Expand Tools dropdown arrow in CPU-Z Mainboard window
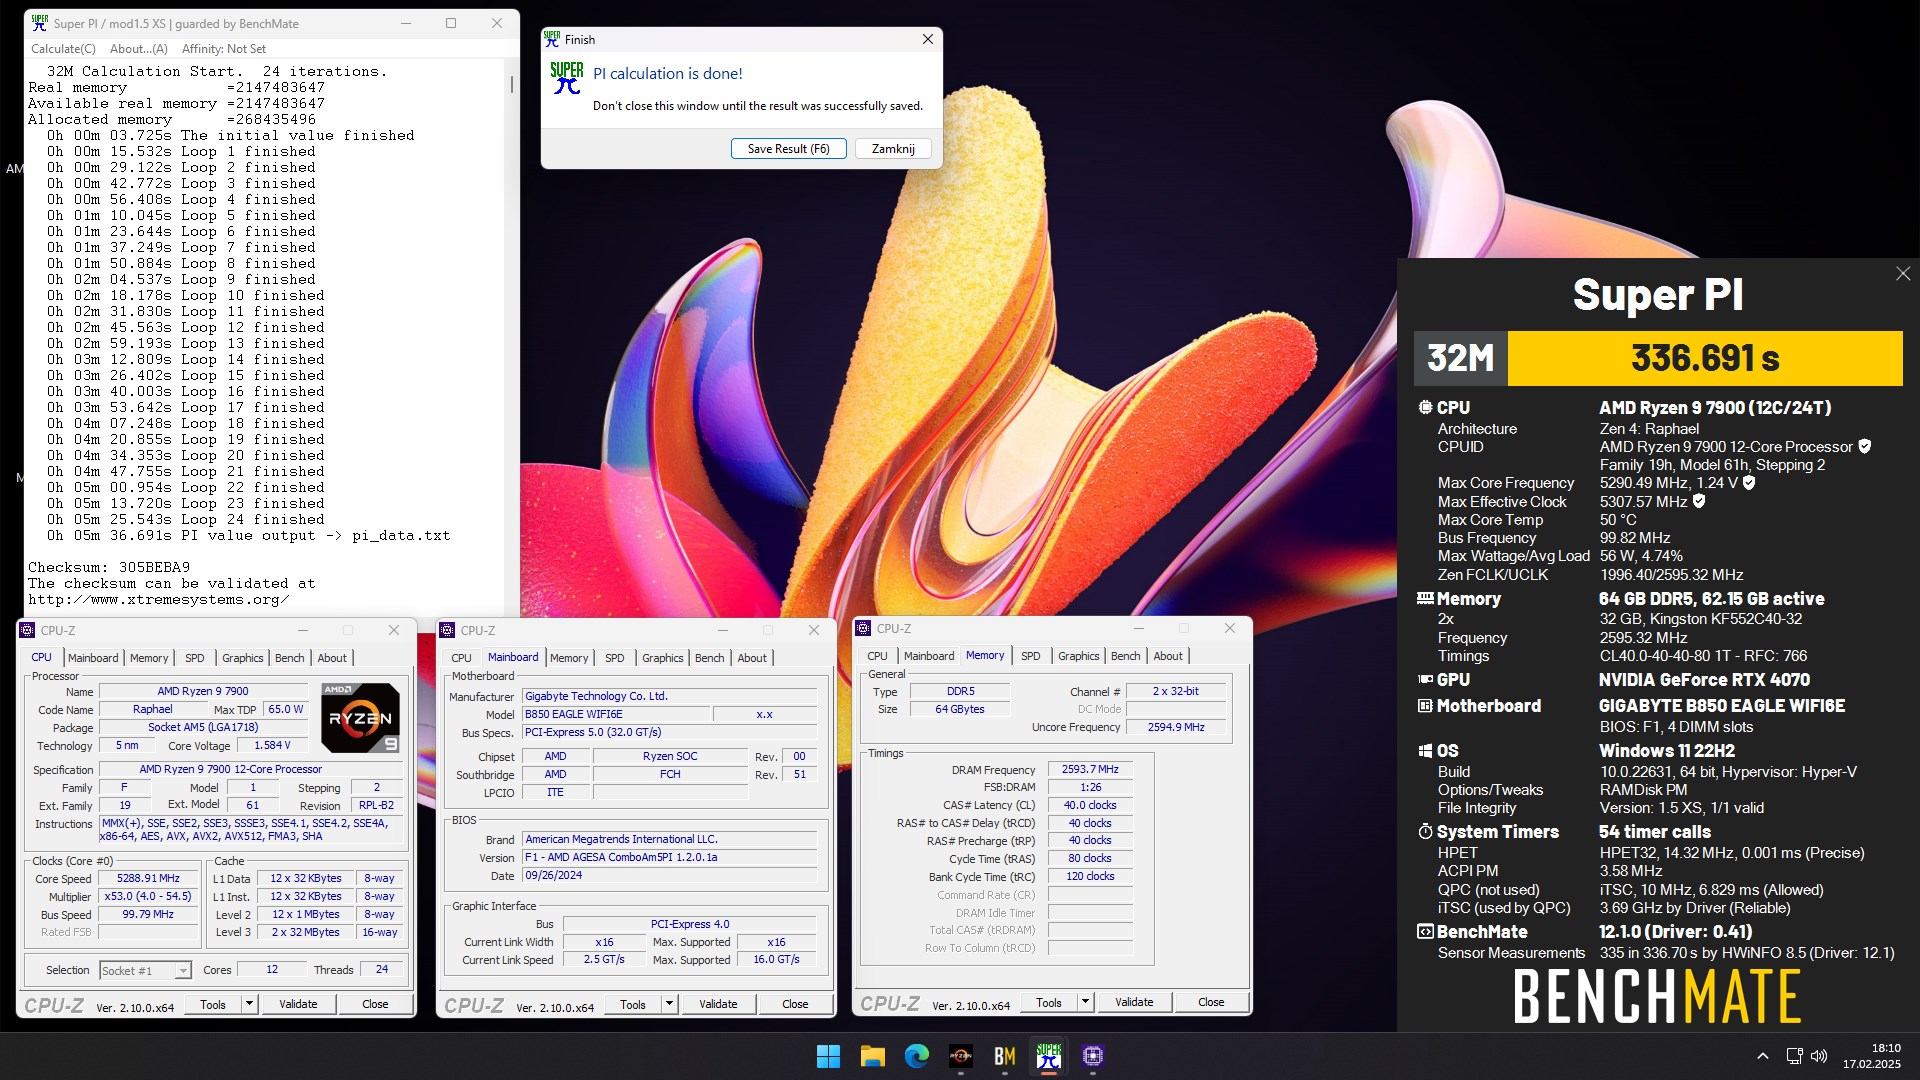1920x1080 pixels. (x=669, y=1004)
